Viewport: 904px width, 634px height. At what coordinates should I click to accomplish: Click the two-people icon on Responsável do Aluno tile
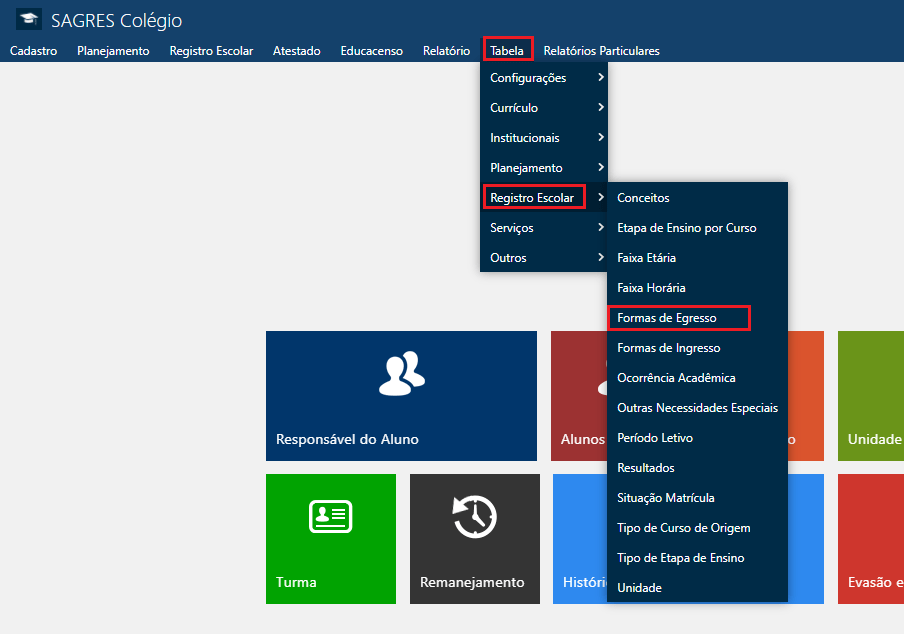click(401, 372)
